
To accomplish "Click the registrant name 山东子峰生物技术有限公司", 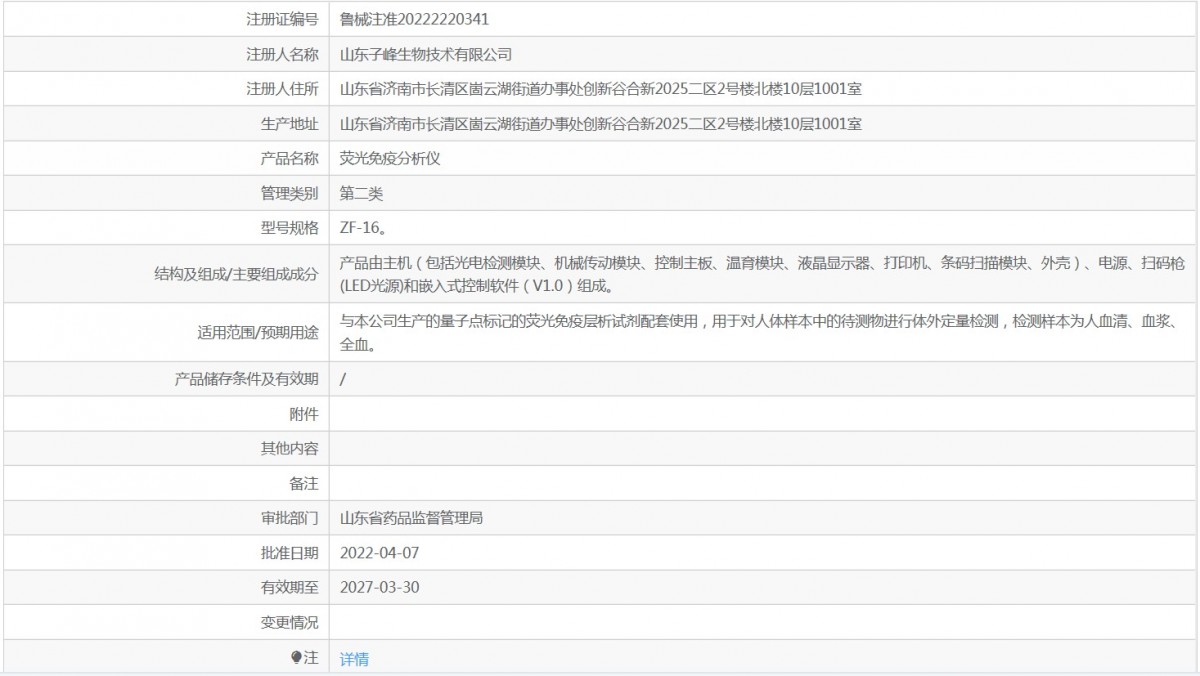I will (x=426, y=54).
